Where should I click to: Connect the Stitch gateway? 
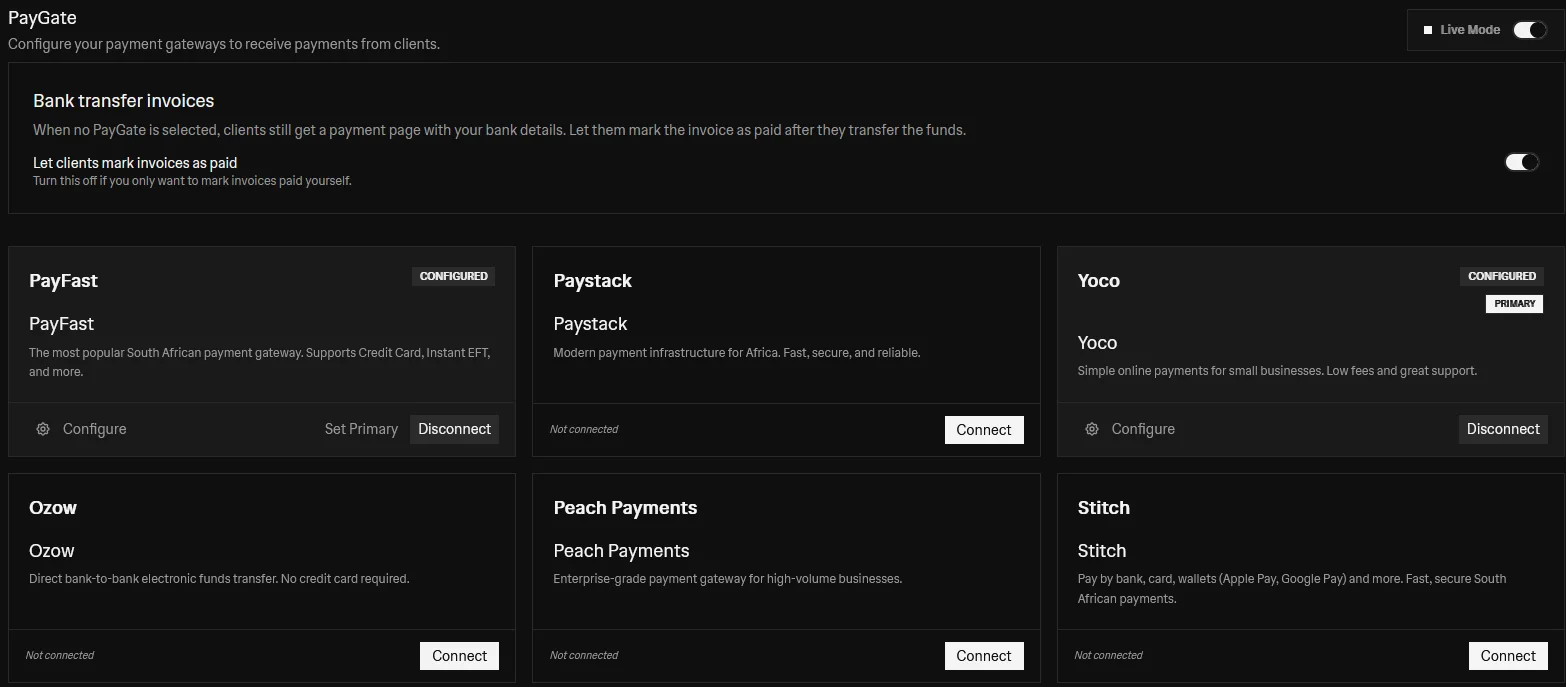pyautogui.click(x=1508, y=656)
